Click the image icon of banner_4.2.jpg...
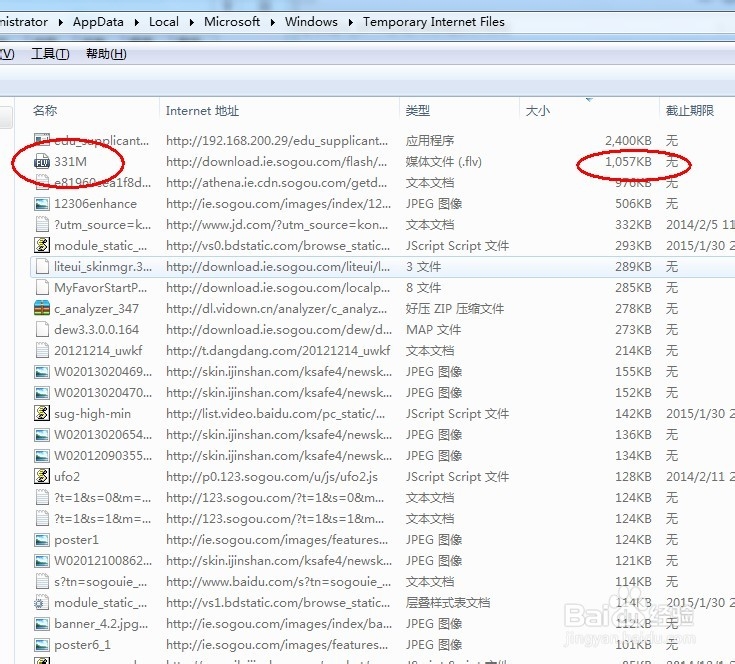Screen dimensions: 735x664 42,624
